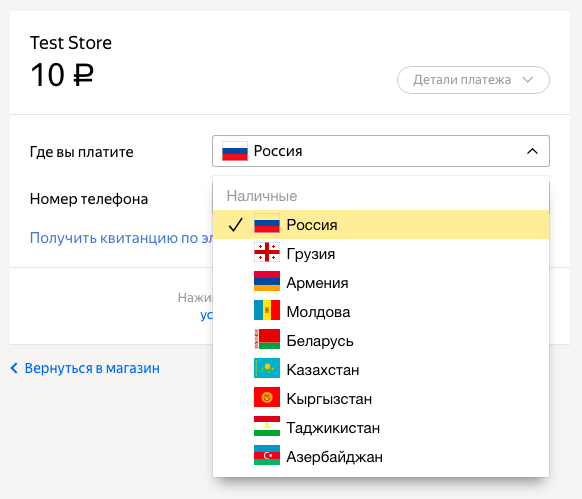Select Грузия from the country list
This screenshot has height=499, width=582.
click(x=381, y=254)
